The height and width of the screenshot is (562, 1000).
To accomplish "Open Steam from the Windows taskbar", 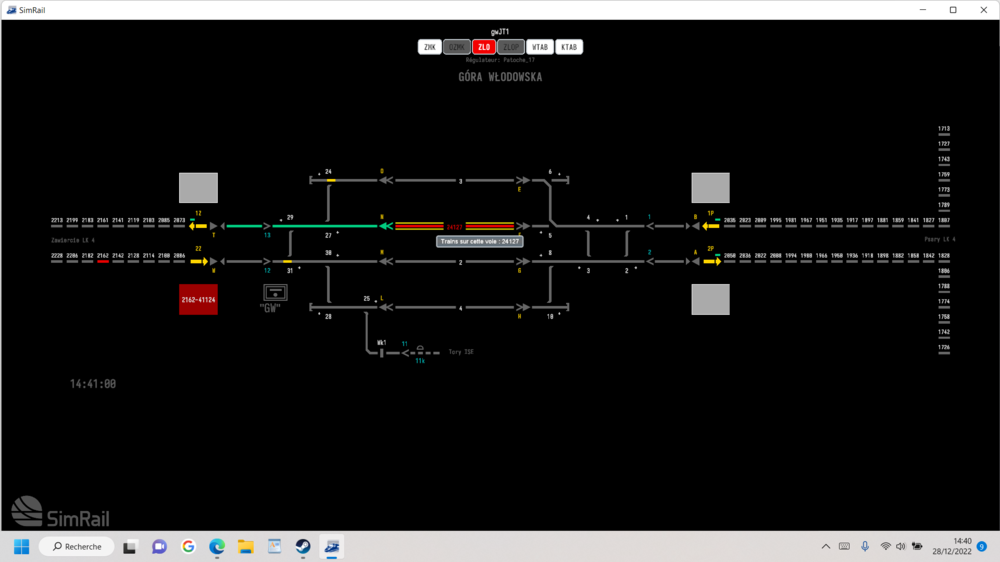I will click(x=302, y=547).
